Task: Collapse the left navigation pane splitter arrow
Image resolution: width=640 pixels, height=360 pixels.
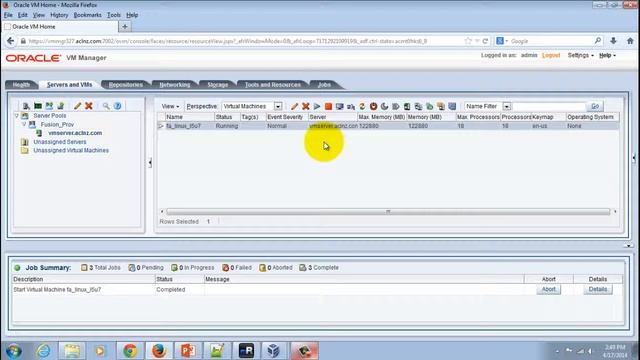Action: (x=150, y=163)
